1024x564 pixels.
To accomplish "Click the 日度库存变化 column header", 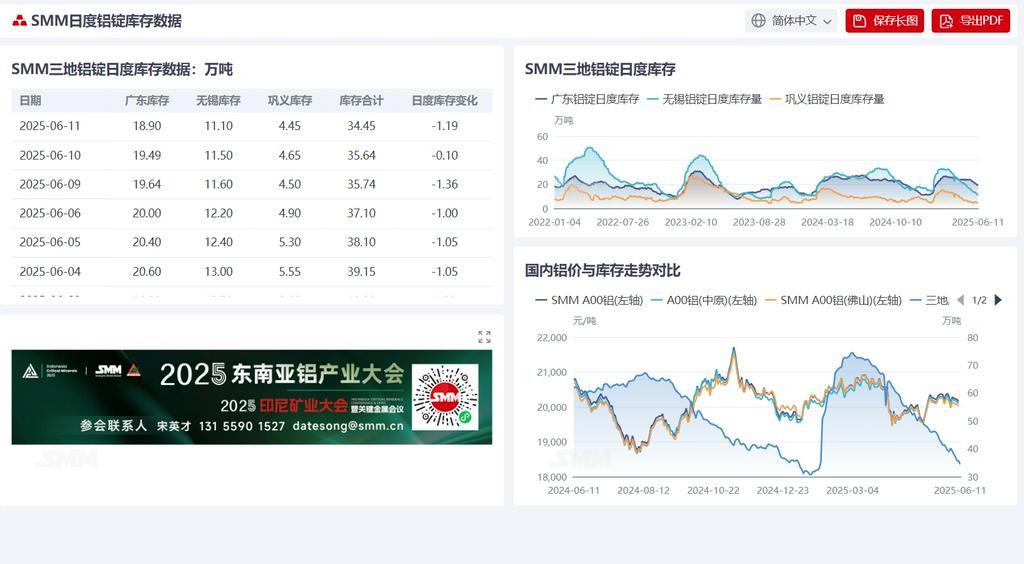I will (x=444, y=101).
